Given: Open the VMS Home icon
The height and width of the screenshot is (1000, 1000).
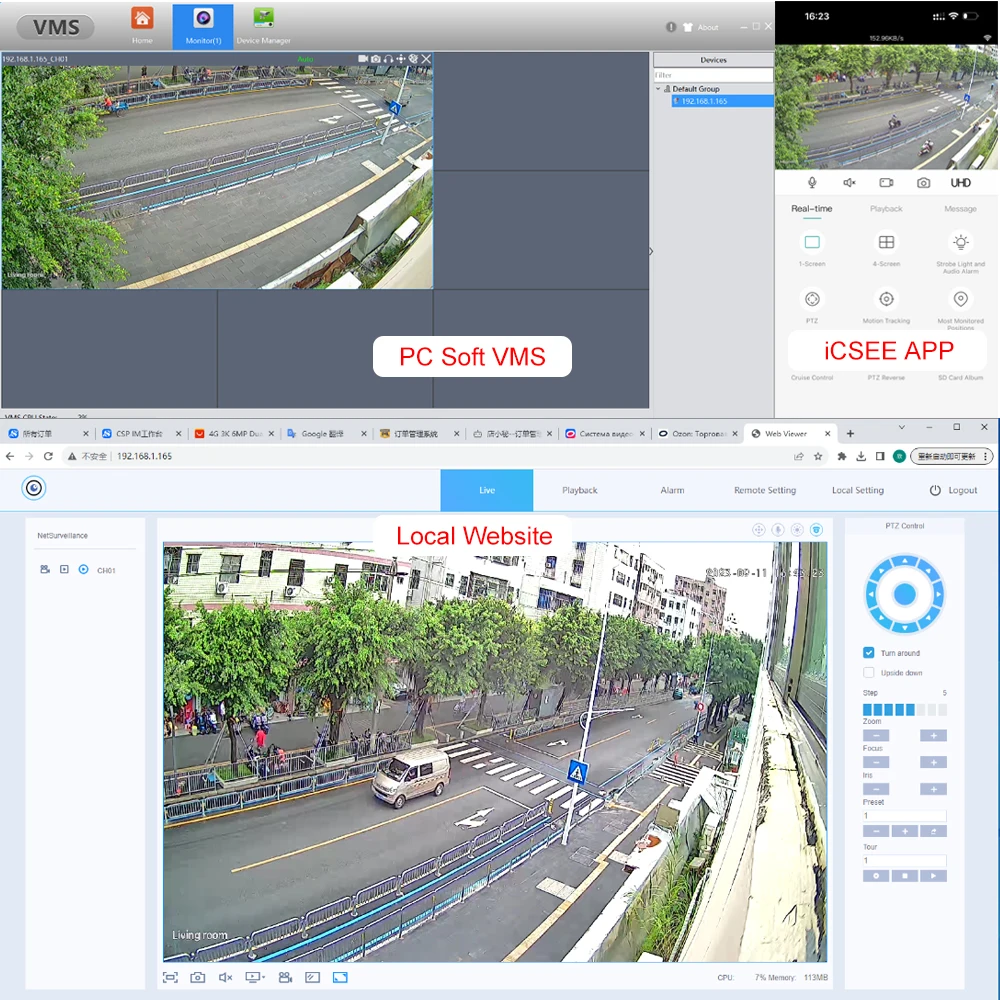Looking at the screenshot, I should [142, 24].
